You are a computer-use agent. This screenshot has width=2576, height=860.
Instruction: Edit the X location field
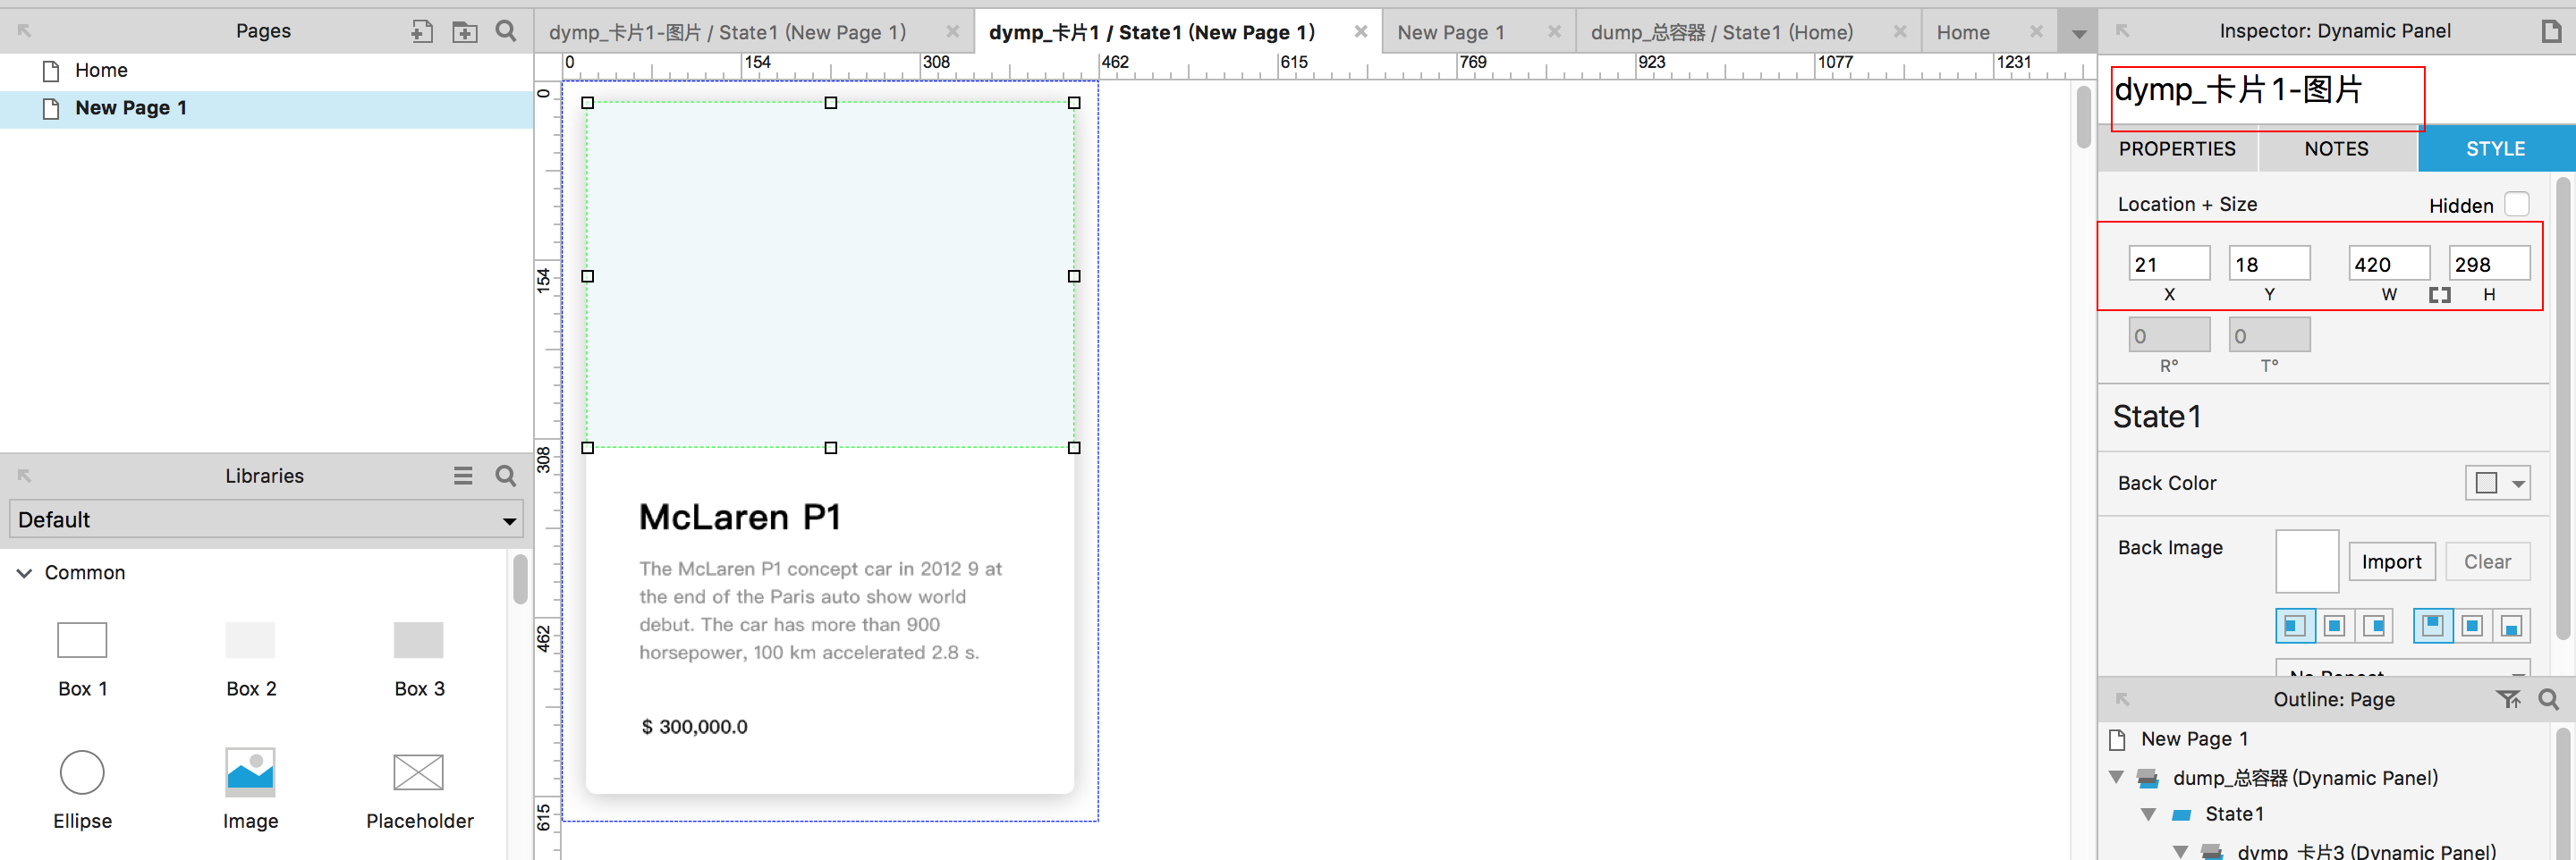click(x=2168, y=264)
